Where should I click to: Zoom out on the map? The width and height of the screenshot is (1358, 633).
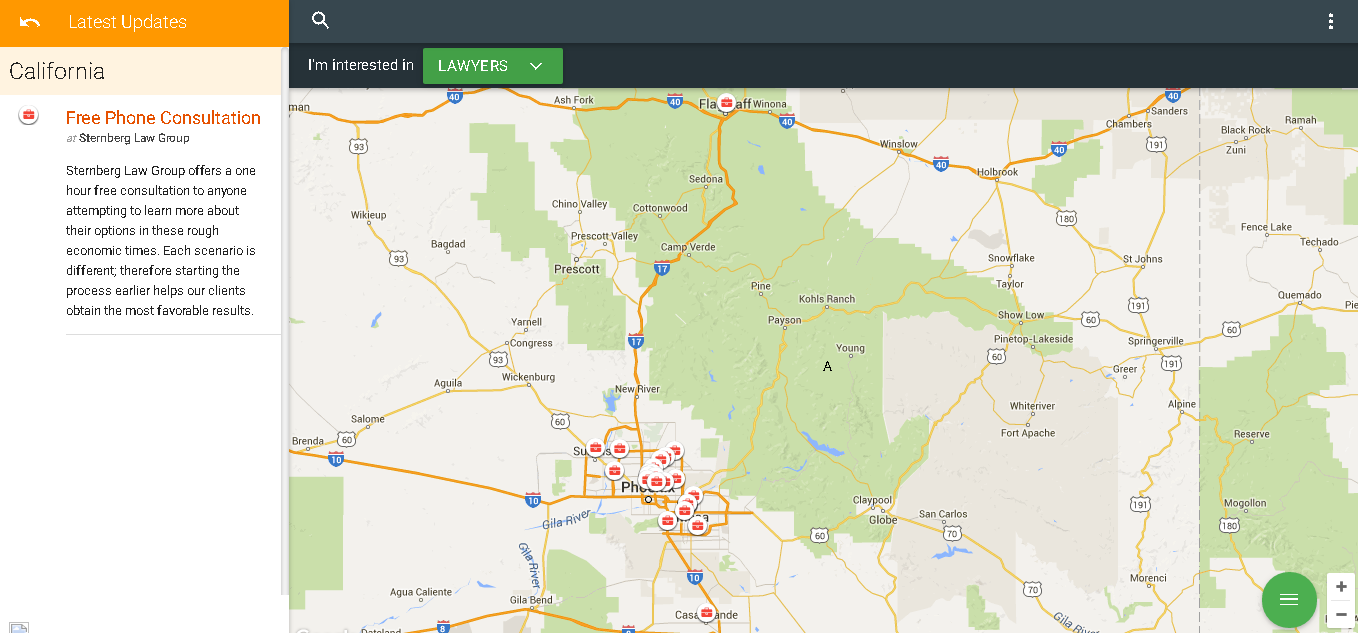pyautogui.click(x=1341, y=614)
